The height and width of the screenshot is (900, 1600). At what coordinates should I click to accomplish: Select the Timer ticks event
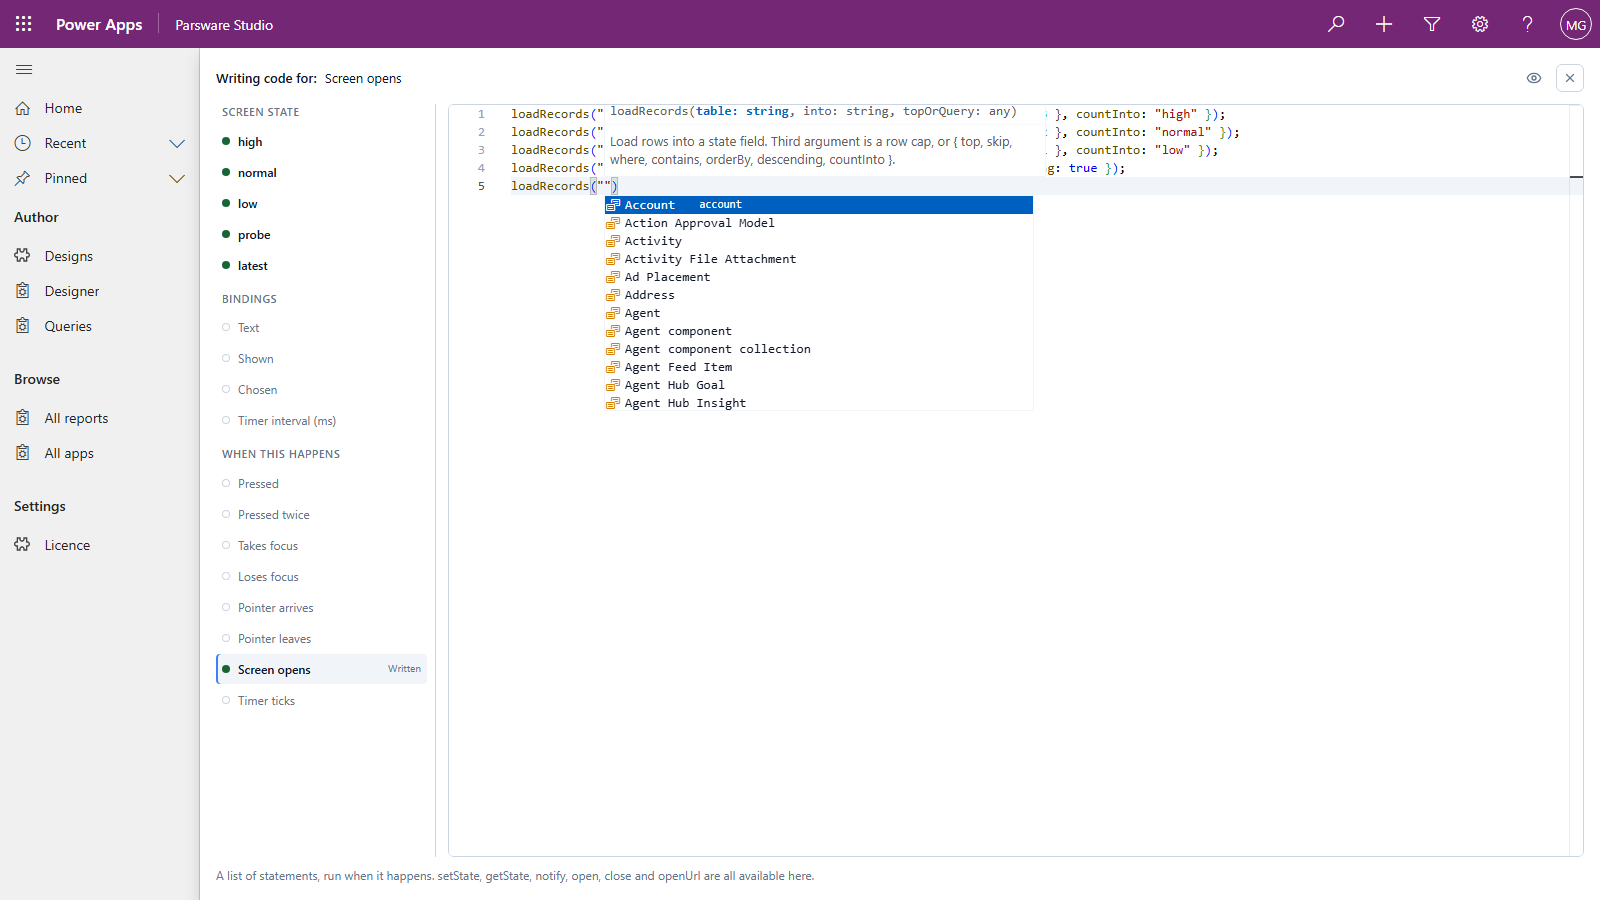click(x=321, y=701)
